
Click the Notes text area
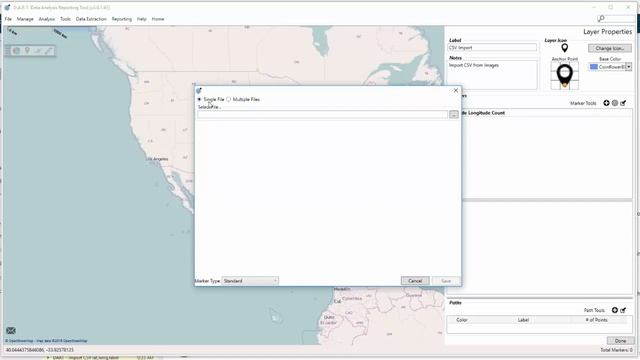click(492, 75)
